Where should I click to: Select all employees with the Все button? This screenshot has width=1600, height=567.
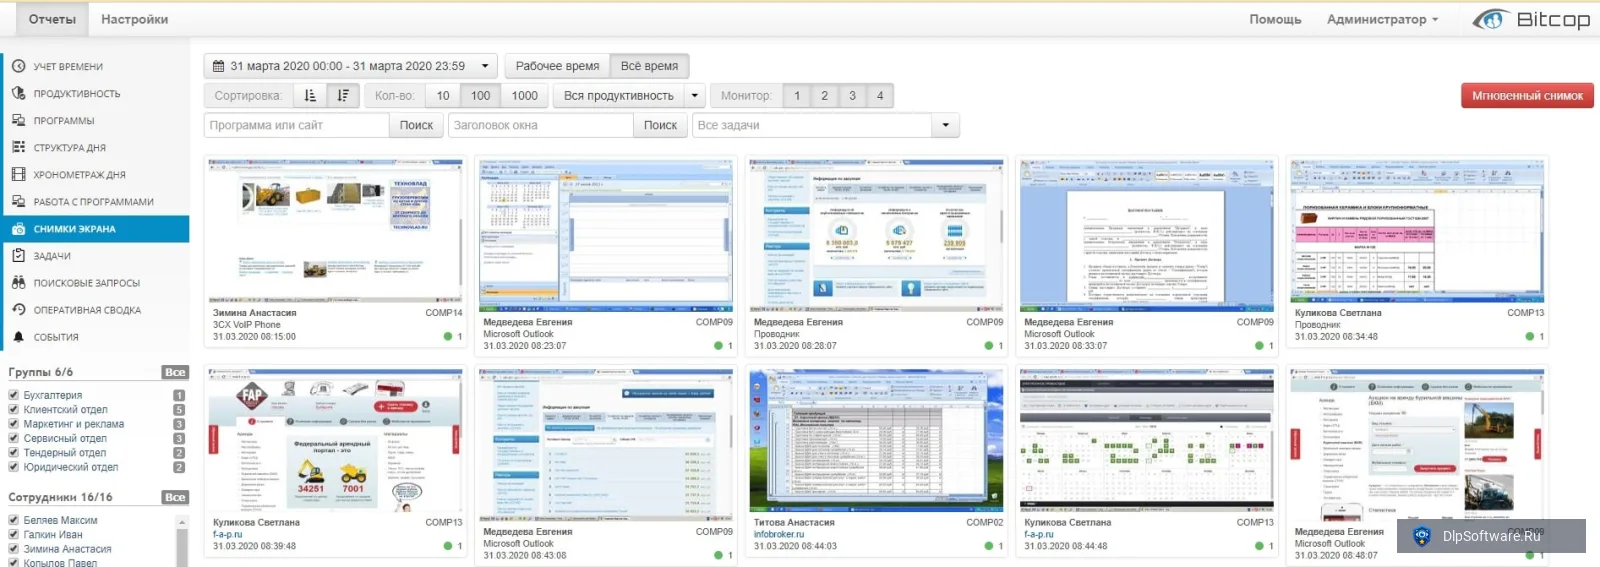pyautogui.click(x=175, y=497)
